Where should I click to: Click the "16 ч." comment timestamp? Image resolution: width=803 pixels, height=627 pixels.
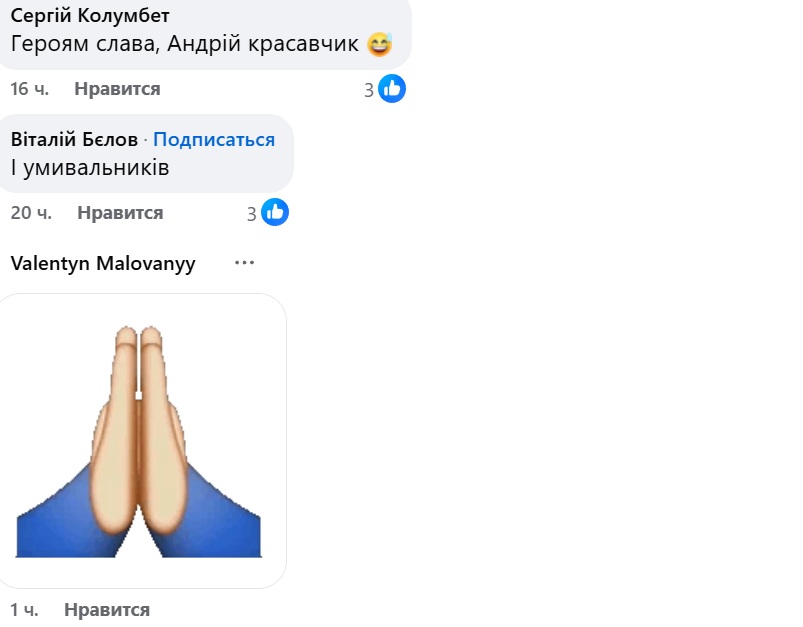pos(30,89)
